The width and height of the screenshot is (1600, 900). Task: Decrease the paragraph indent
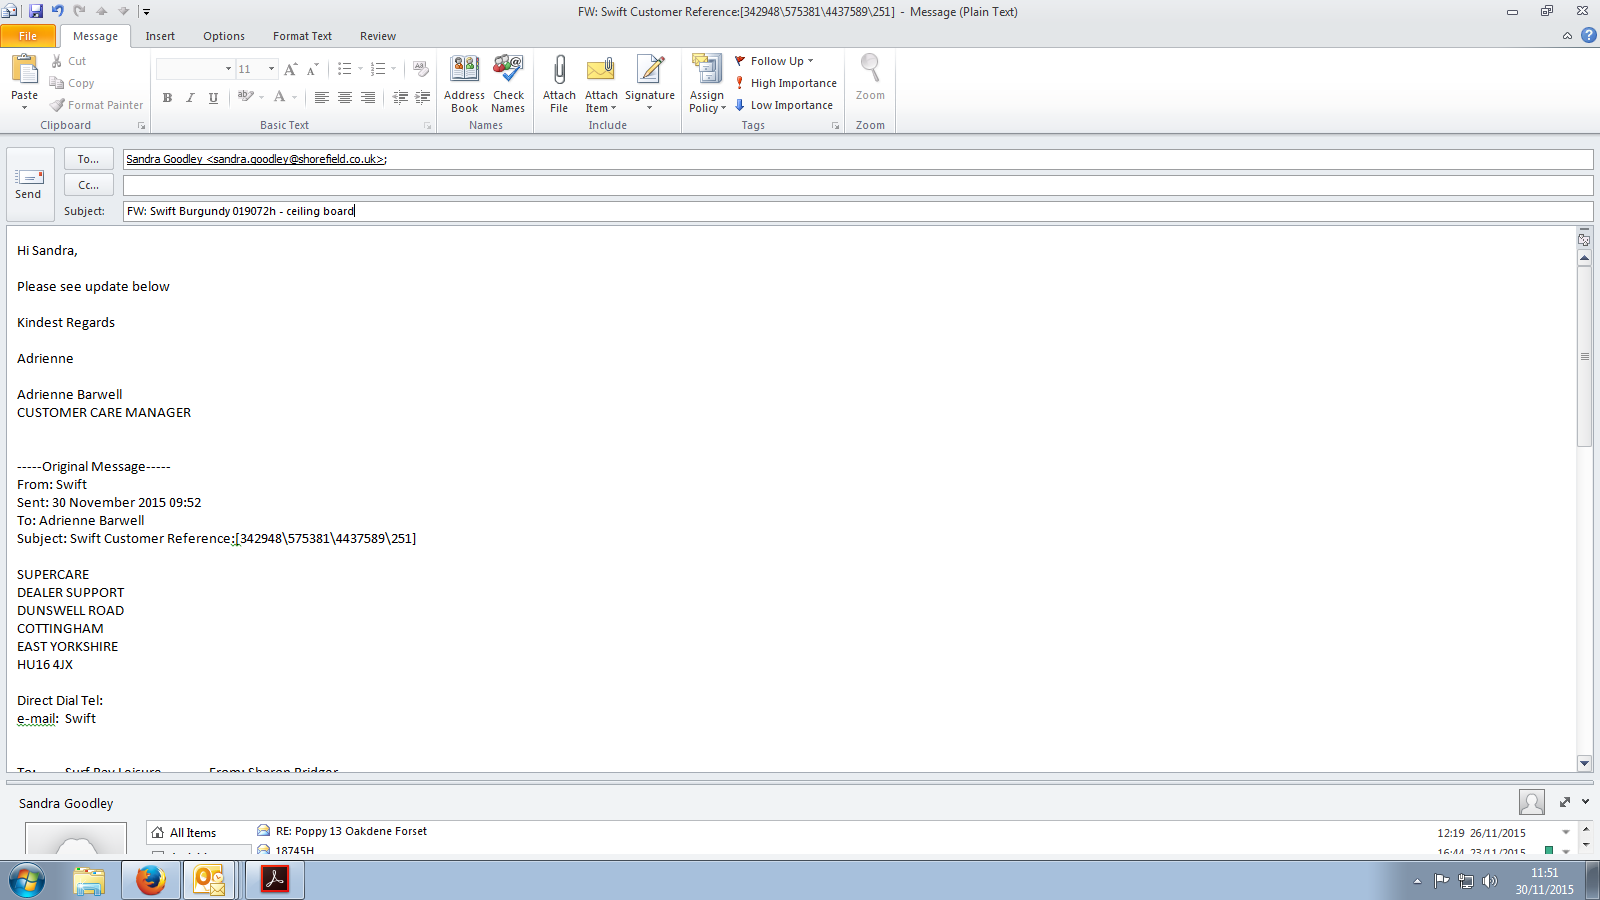tap(400, 97)
